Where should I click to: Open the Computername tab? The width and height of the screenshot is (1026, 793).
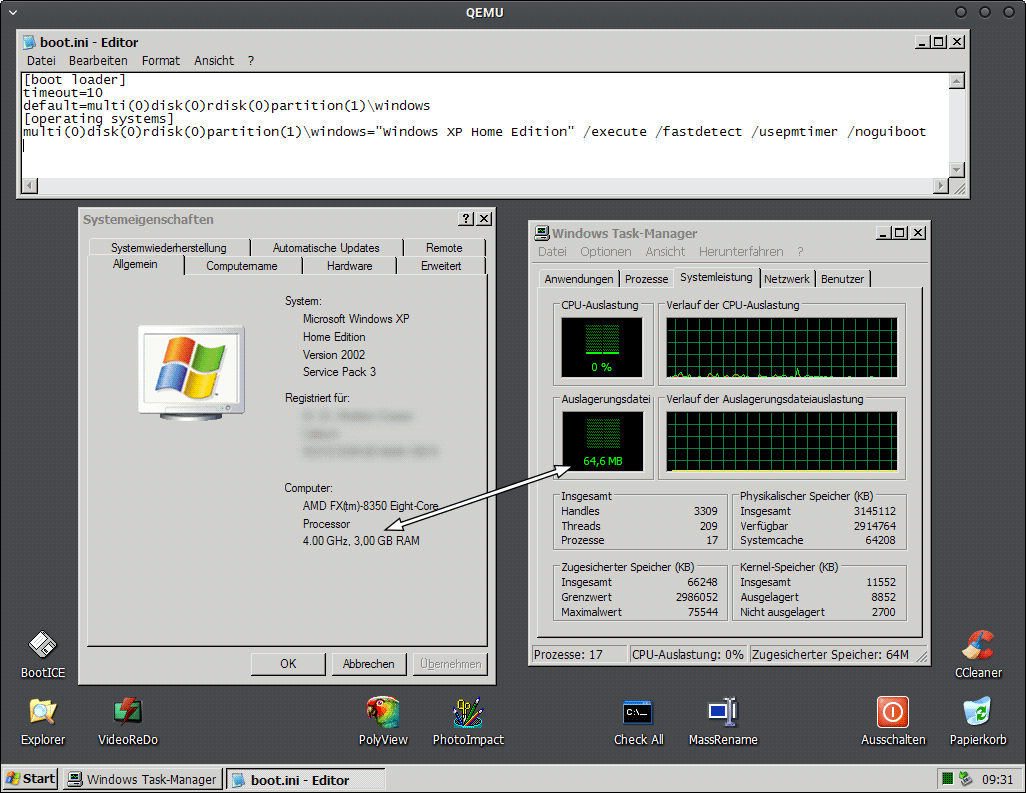pos(241,266)
